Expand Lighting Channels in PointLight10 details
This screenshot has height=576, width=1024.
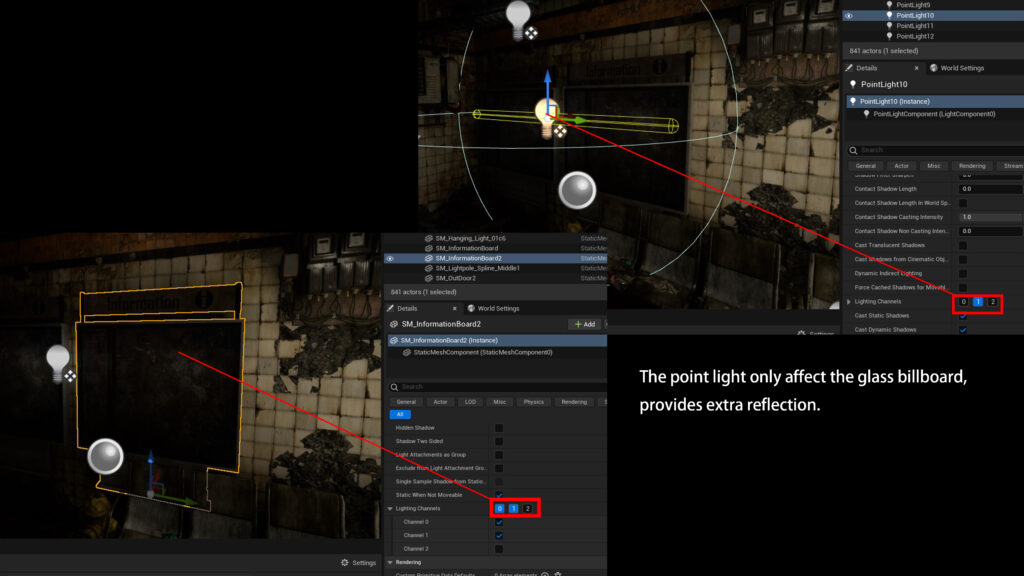(849, 302)
